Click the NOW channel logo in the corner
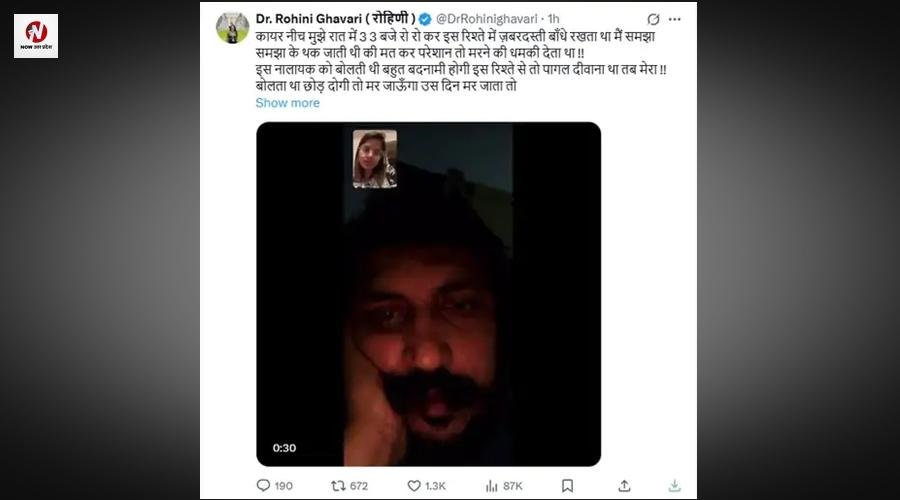The width and height of the screenshot is (900, 500). coord(36,35)
